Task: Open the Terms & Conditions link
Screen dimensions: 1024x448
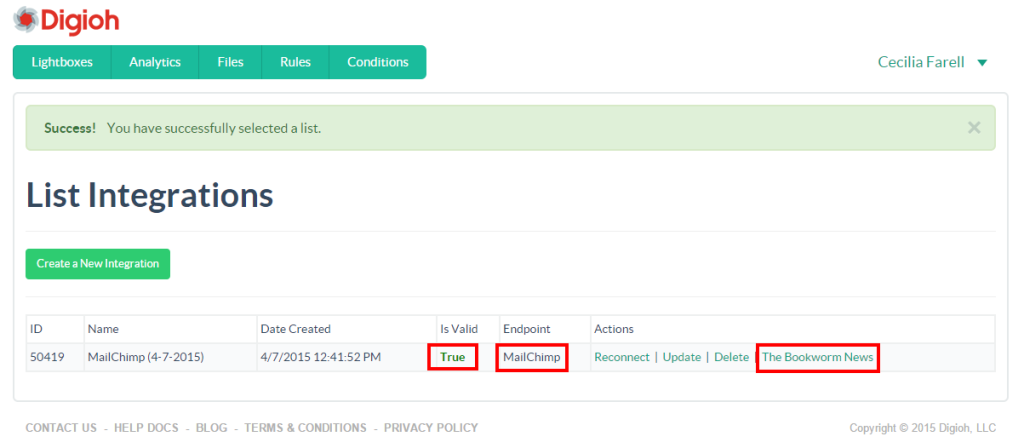Action: tap(305, 428)
